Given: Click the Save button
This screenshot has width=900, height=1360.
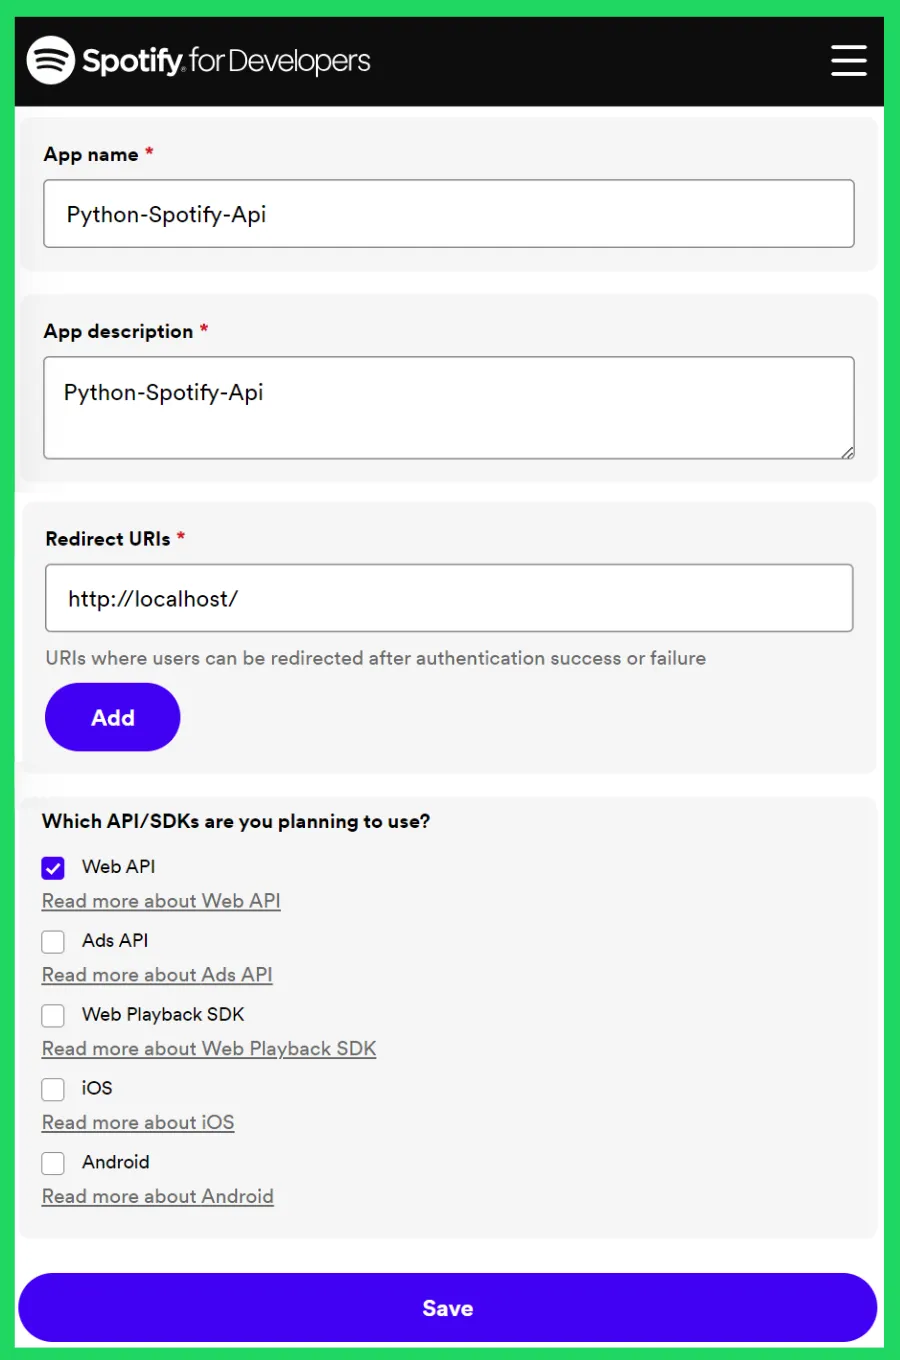Looking at the screenshot, I should (448, 1308).
